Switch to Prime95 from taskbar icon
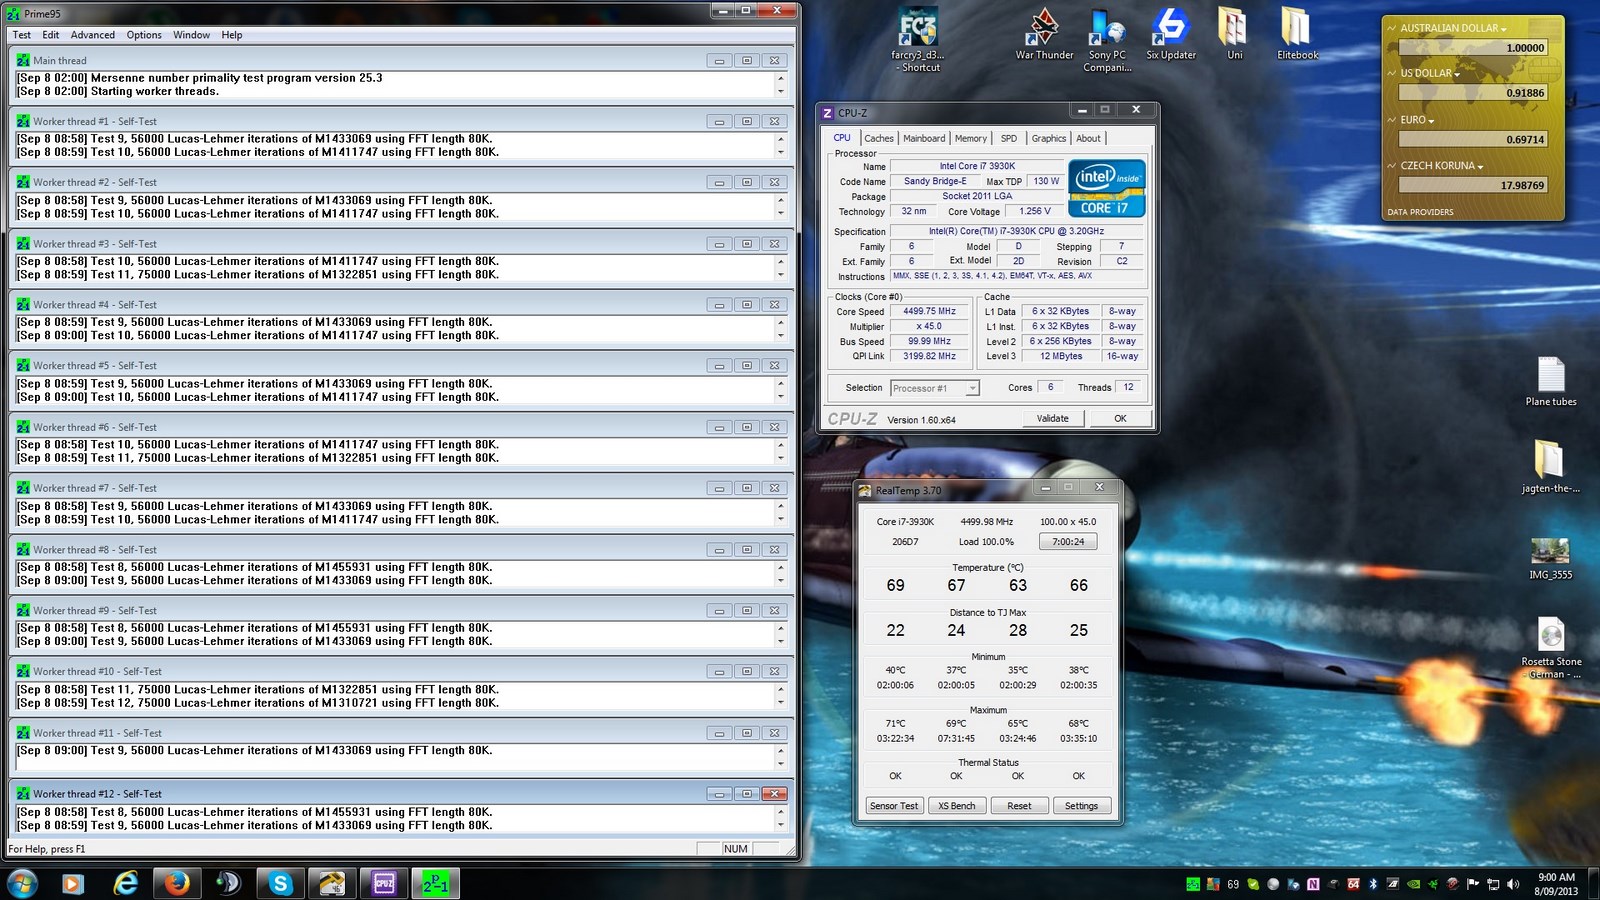The image size is (1600, 900). (436, 883)
